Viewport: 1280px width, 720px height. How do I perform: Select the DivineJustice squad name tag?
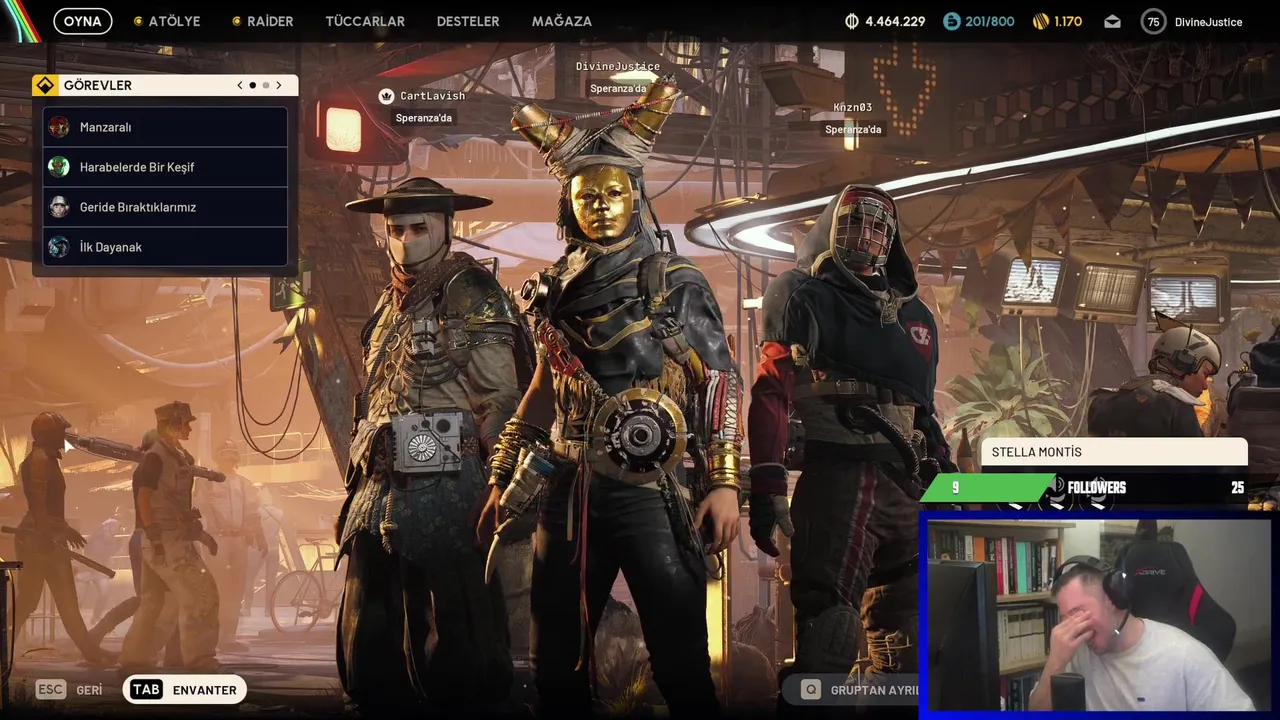[617, 66]
